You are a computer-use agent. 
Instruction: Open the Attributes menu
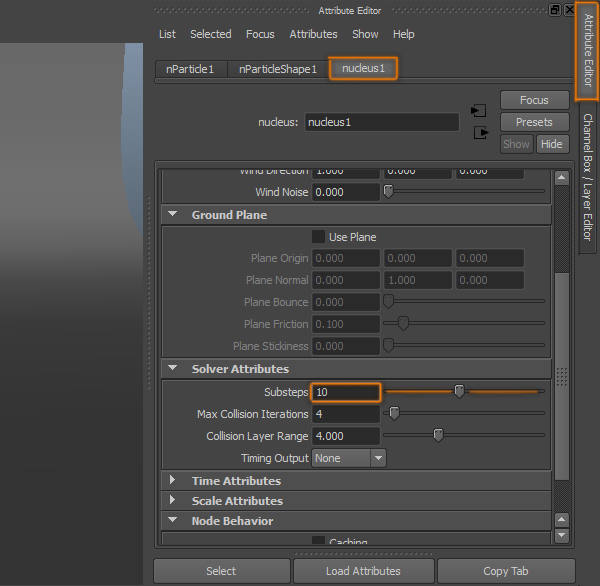(x=313, y=34)
